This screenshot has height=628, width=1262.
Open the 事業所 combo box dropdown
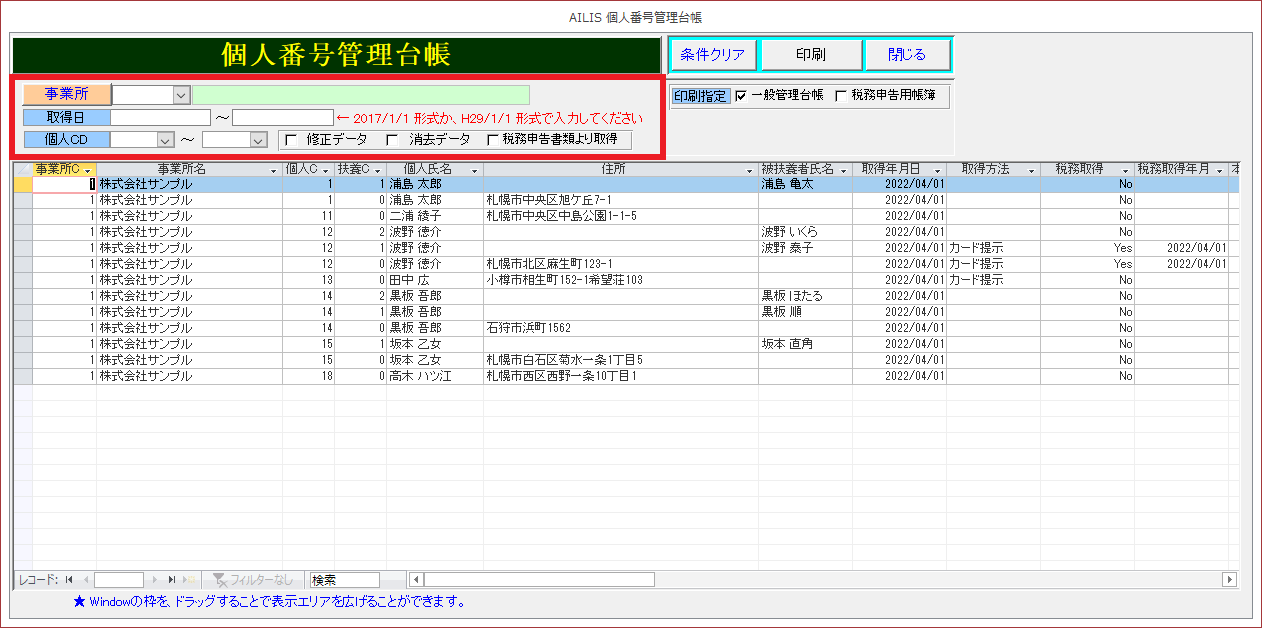(x=181, y=94)
